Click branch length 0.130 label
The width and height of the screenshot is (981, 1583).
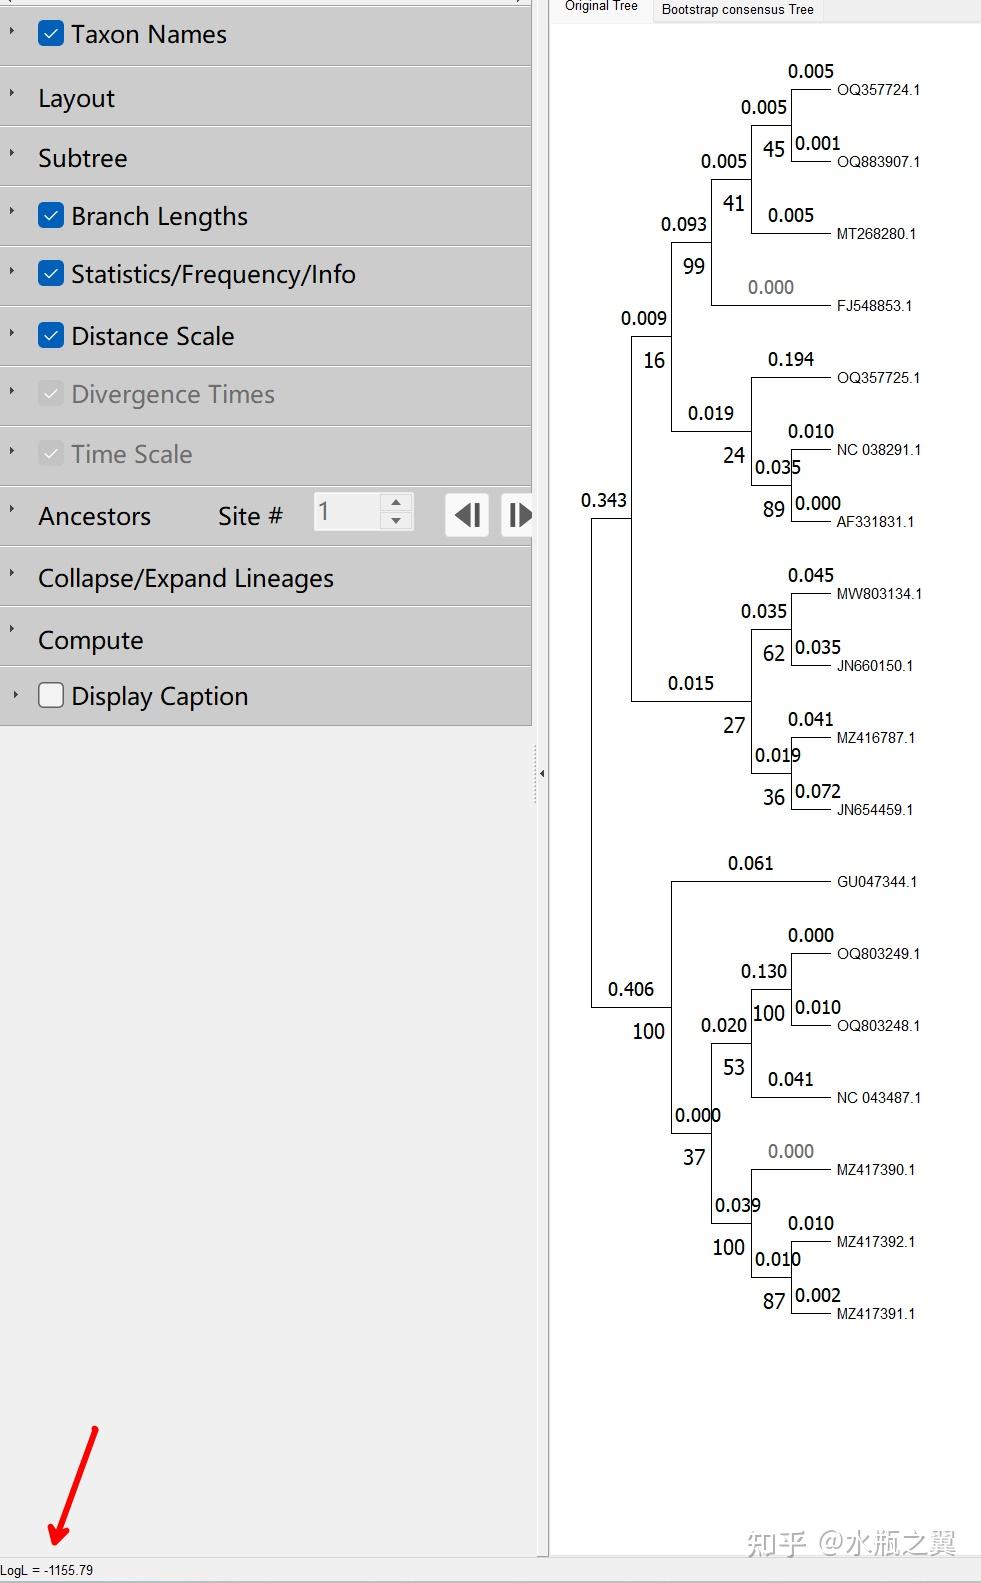click(x=764, y=971)
